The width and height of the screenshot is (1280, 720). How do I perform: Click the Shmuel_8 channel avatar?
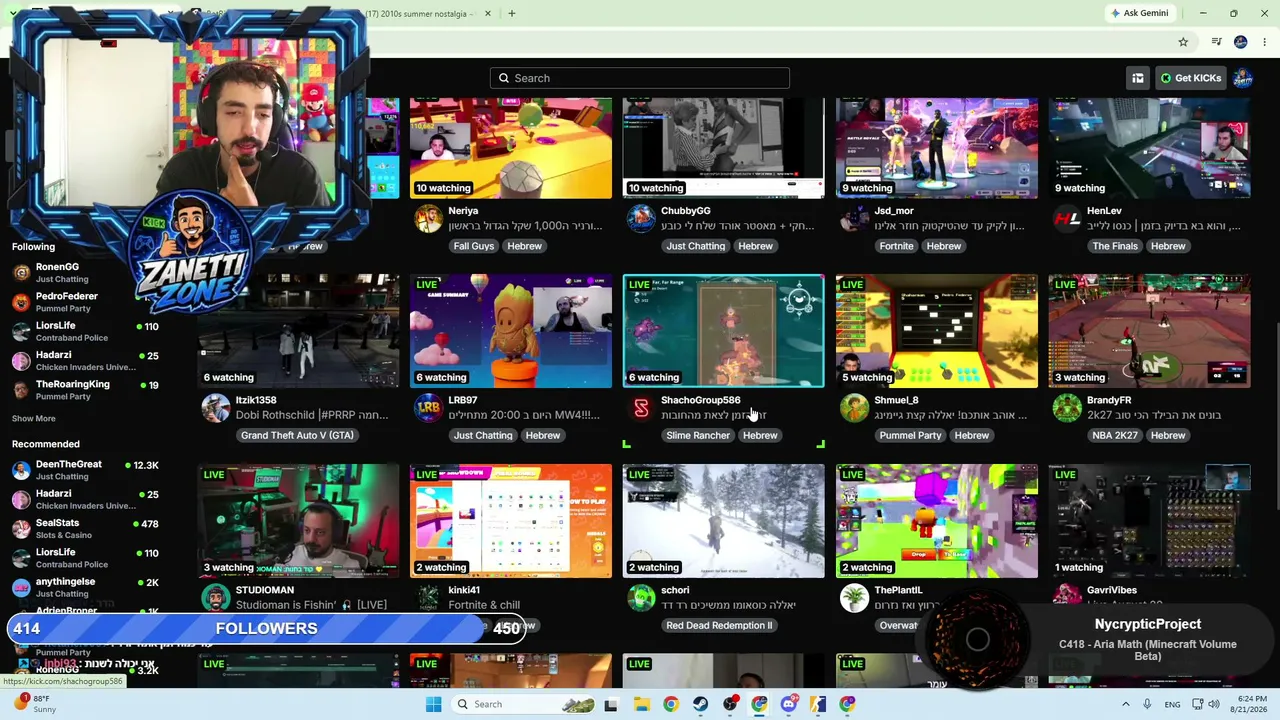coord(854,408)
